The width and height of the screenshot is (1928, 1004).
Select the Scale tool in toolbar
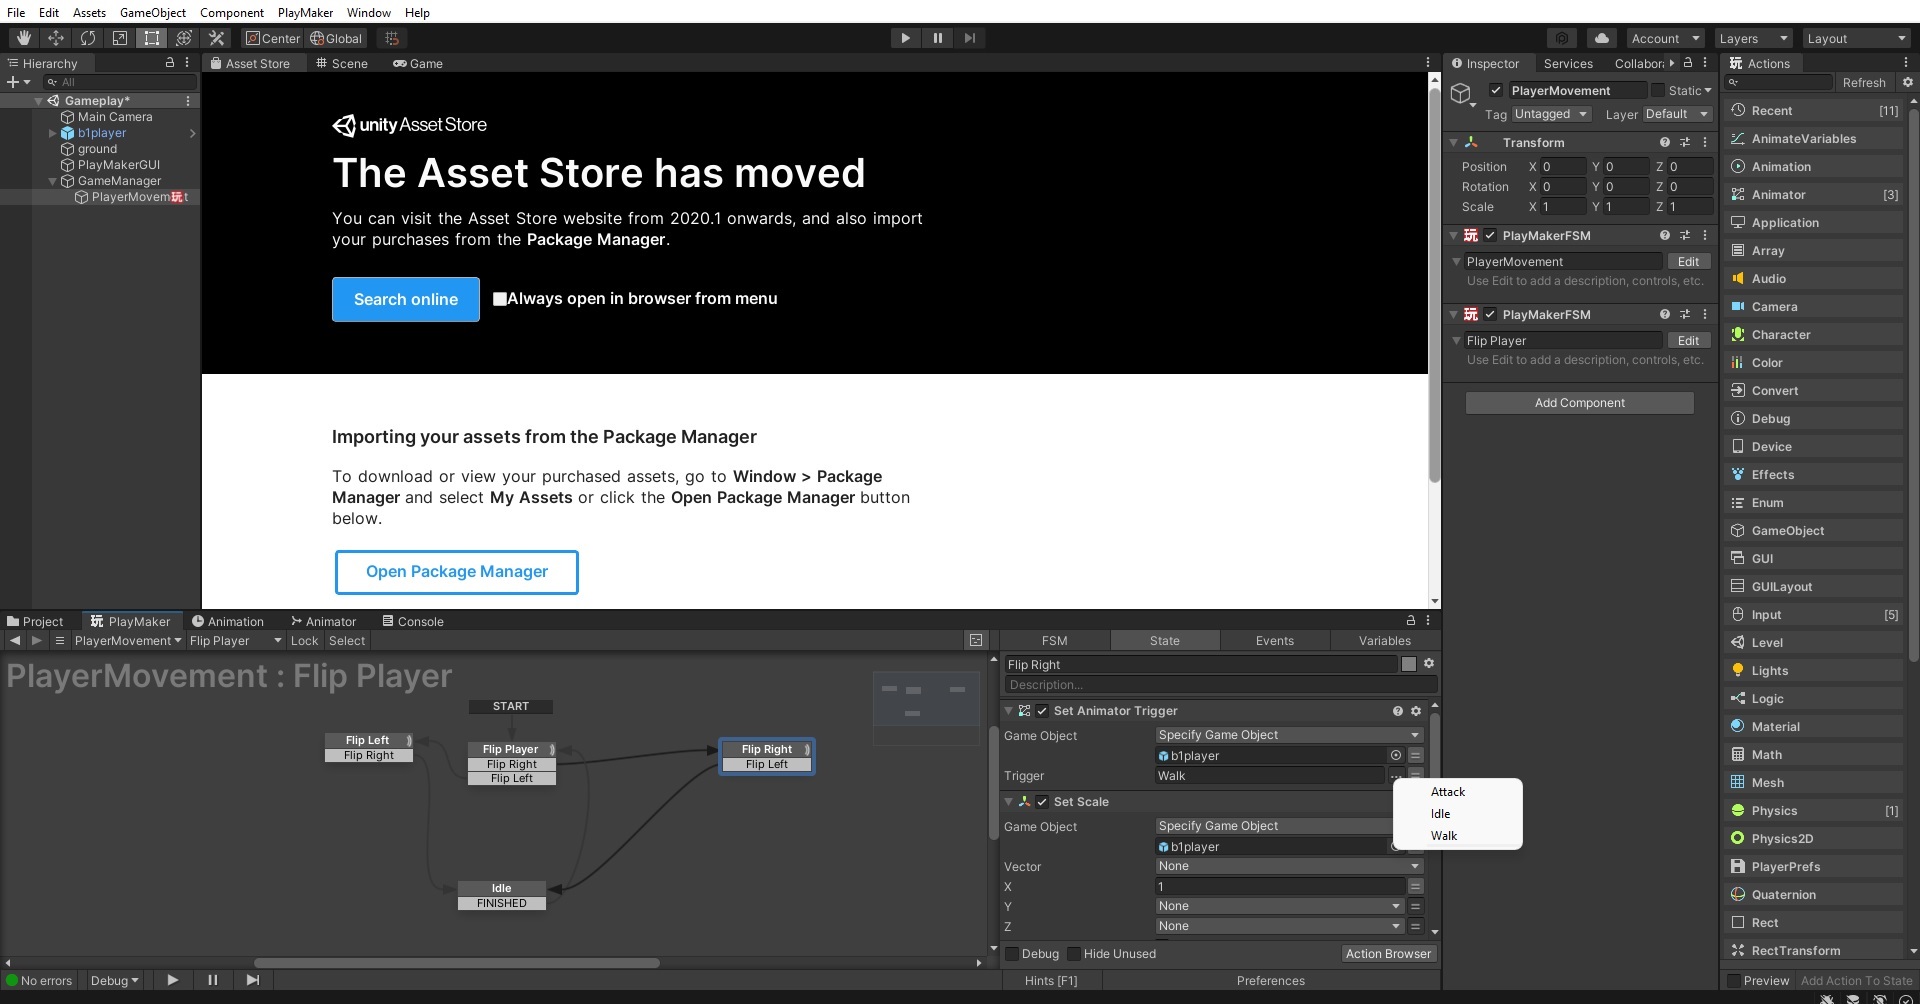(120, 38)
